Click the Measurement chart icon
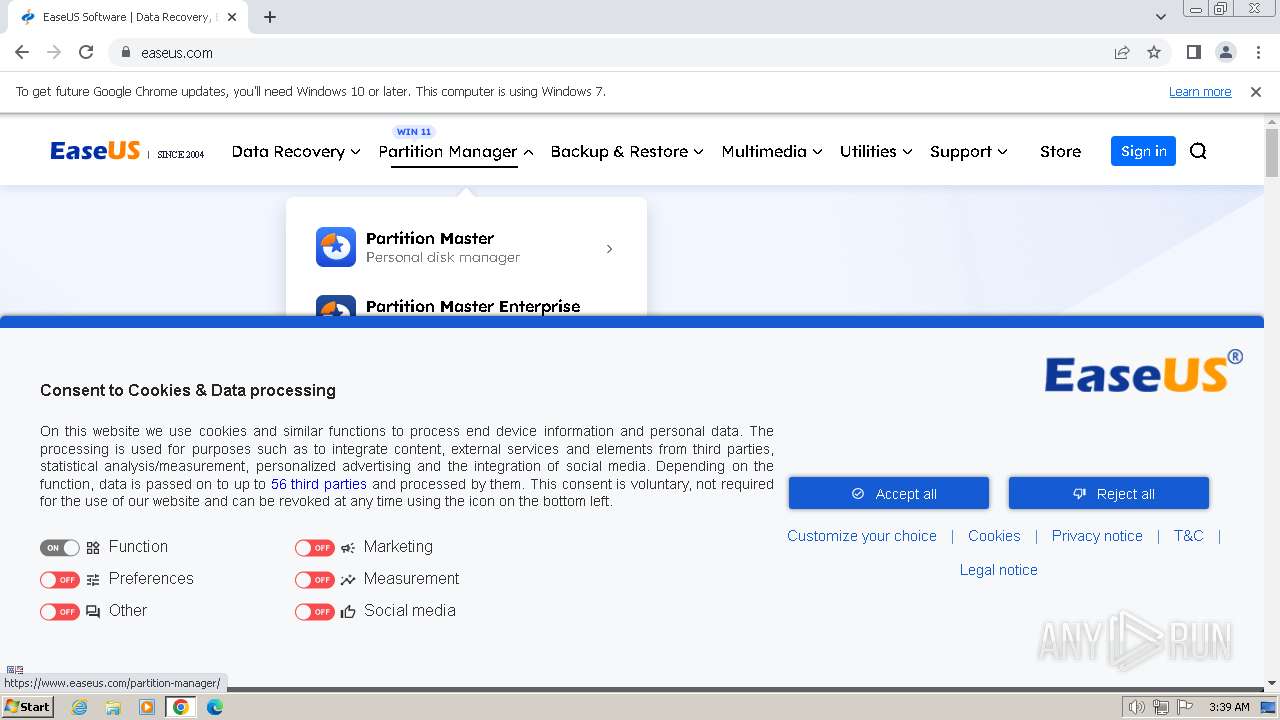Image resolution: width=1280 pixels, height=720 pixels. pyautogui.click(x=348, y=579)
